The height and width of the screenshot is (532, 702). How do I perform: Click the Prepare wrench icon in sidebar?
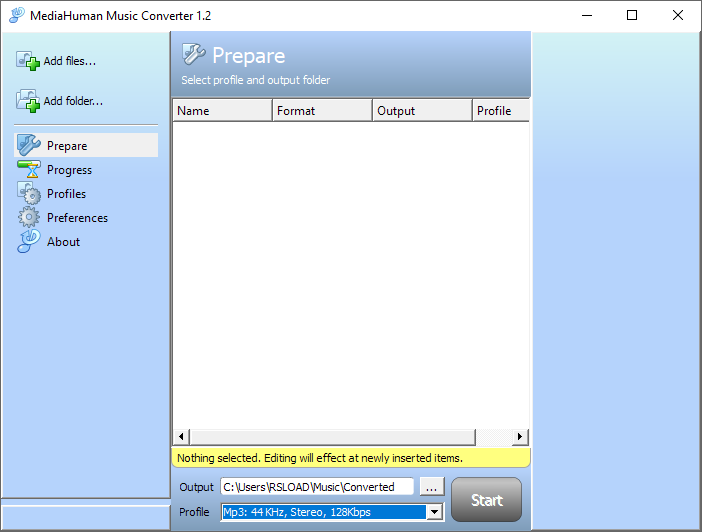coord(28,145)
